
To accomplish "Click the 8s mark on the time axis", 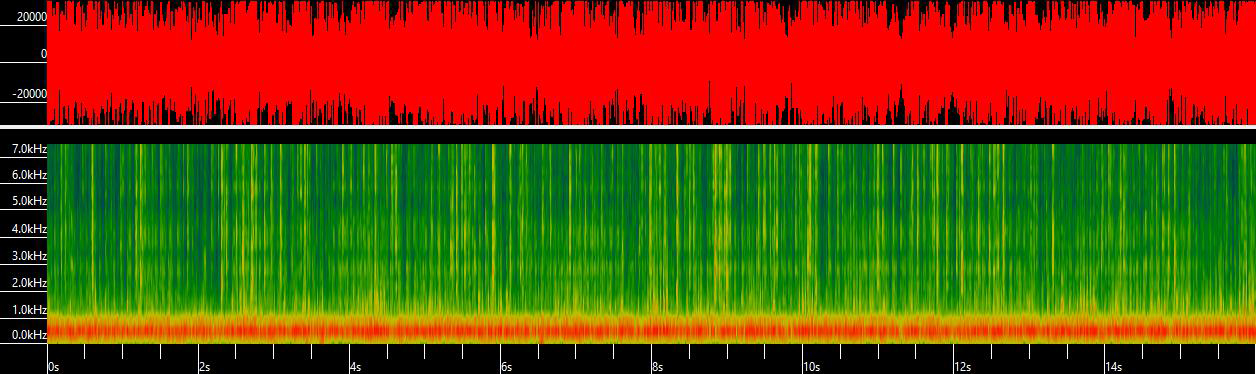I will pos(657,367).
